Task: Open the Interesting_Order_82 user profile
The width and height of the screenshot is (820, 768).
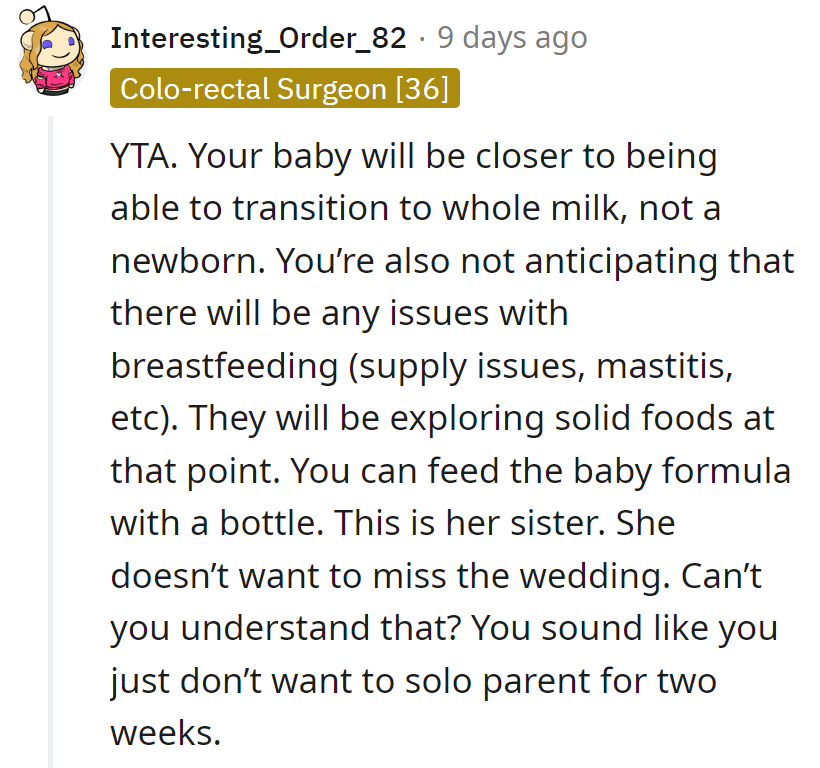Action: point(258,38)
